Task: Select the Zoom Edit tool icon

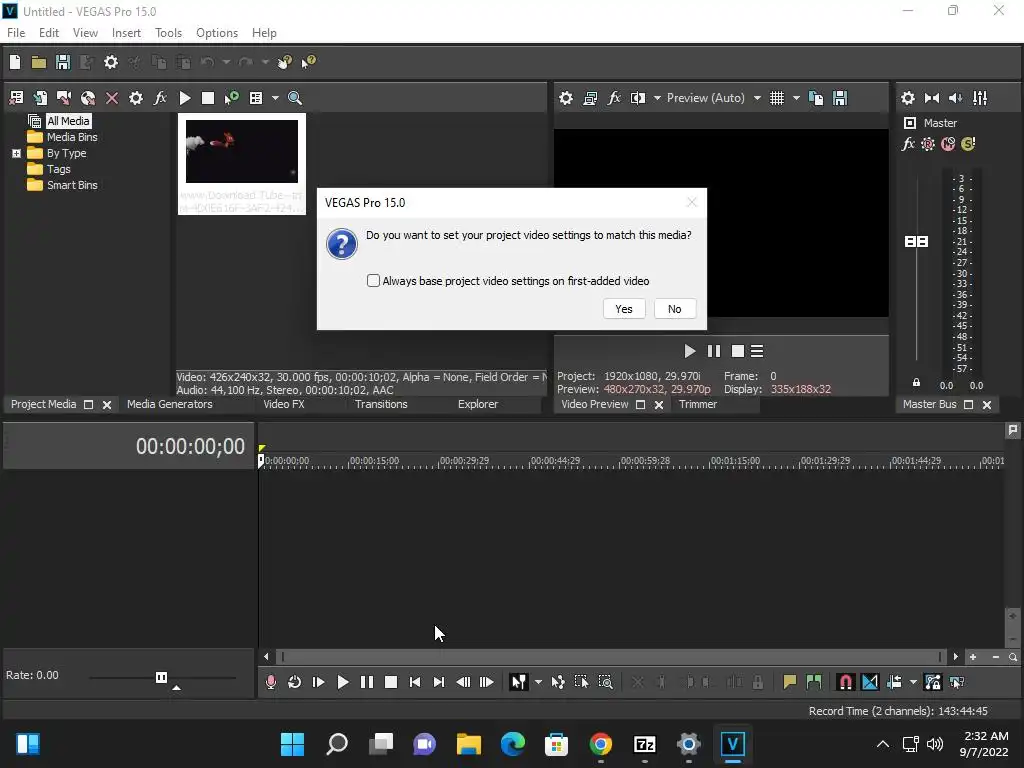Action: 605,682
